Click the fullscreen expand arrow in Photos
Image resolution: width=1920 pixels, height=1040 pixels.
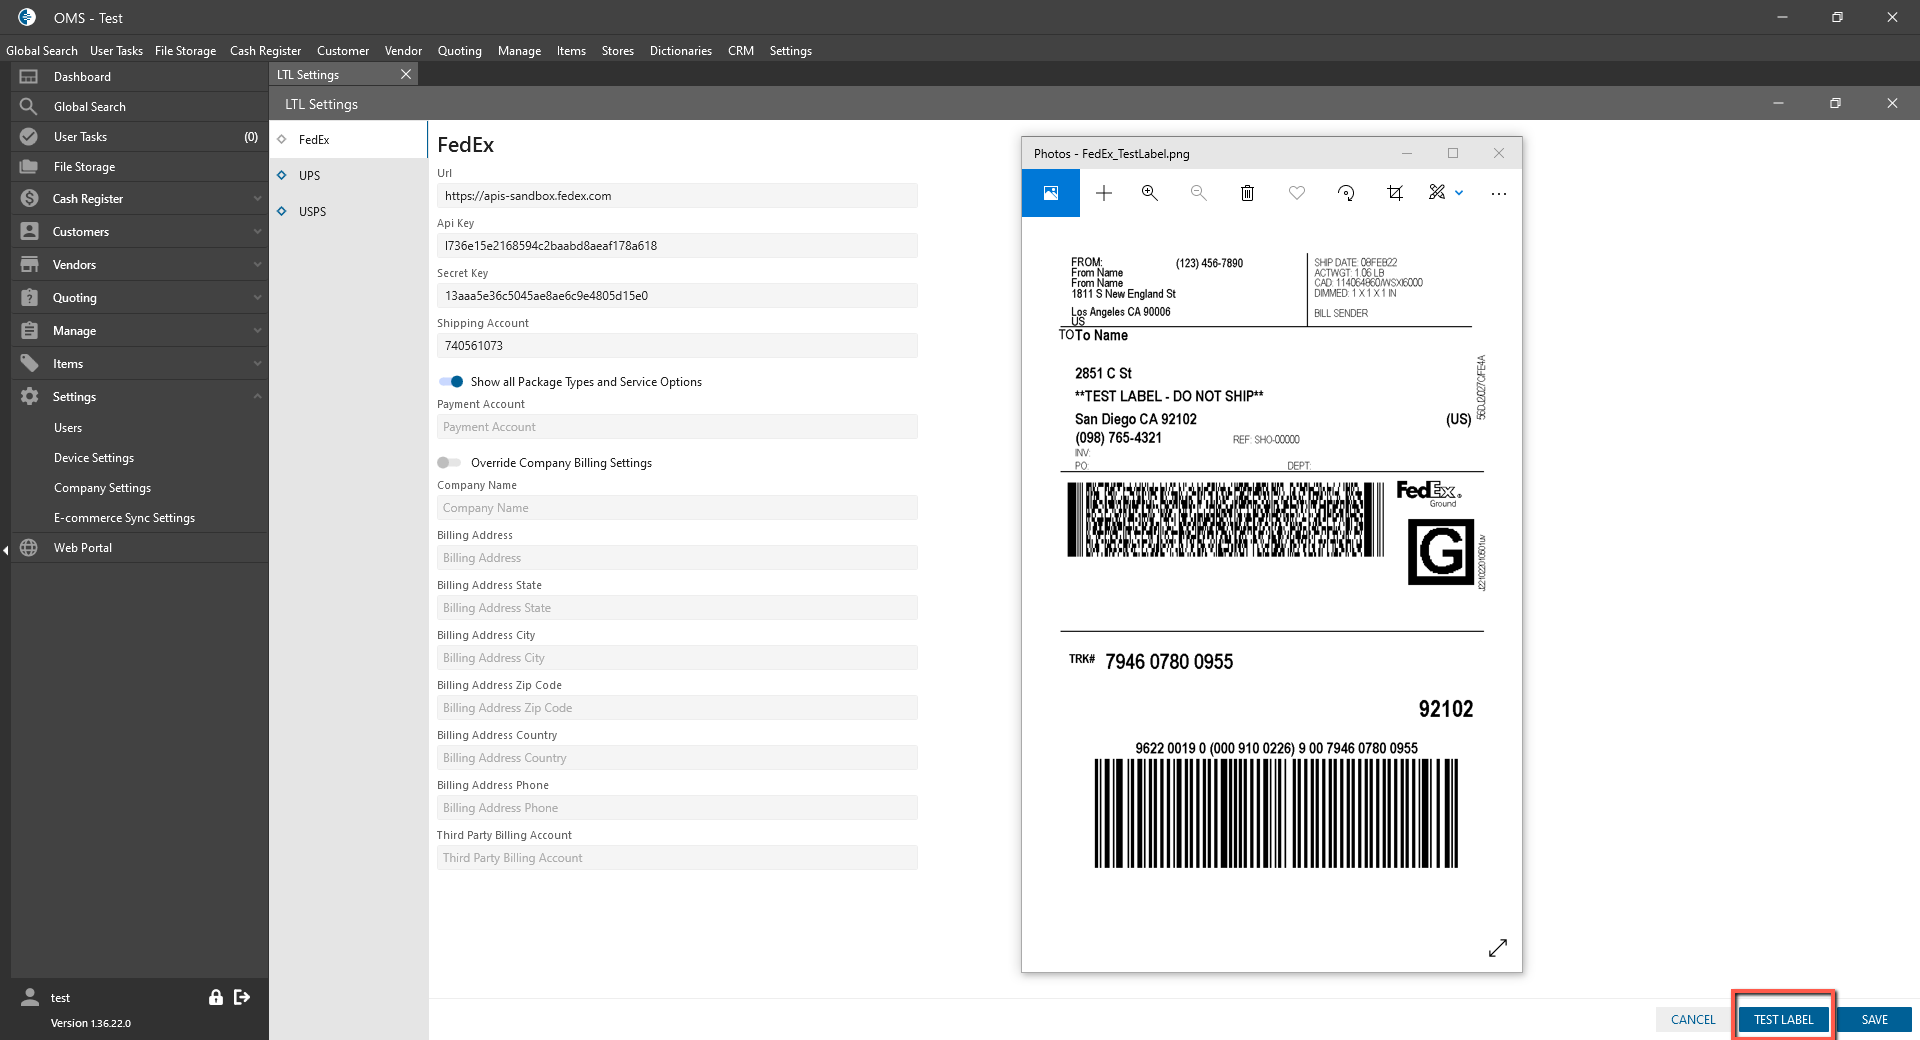click(1497, 948)
